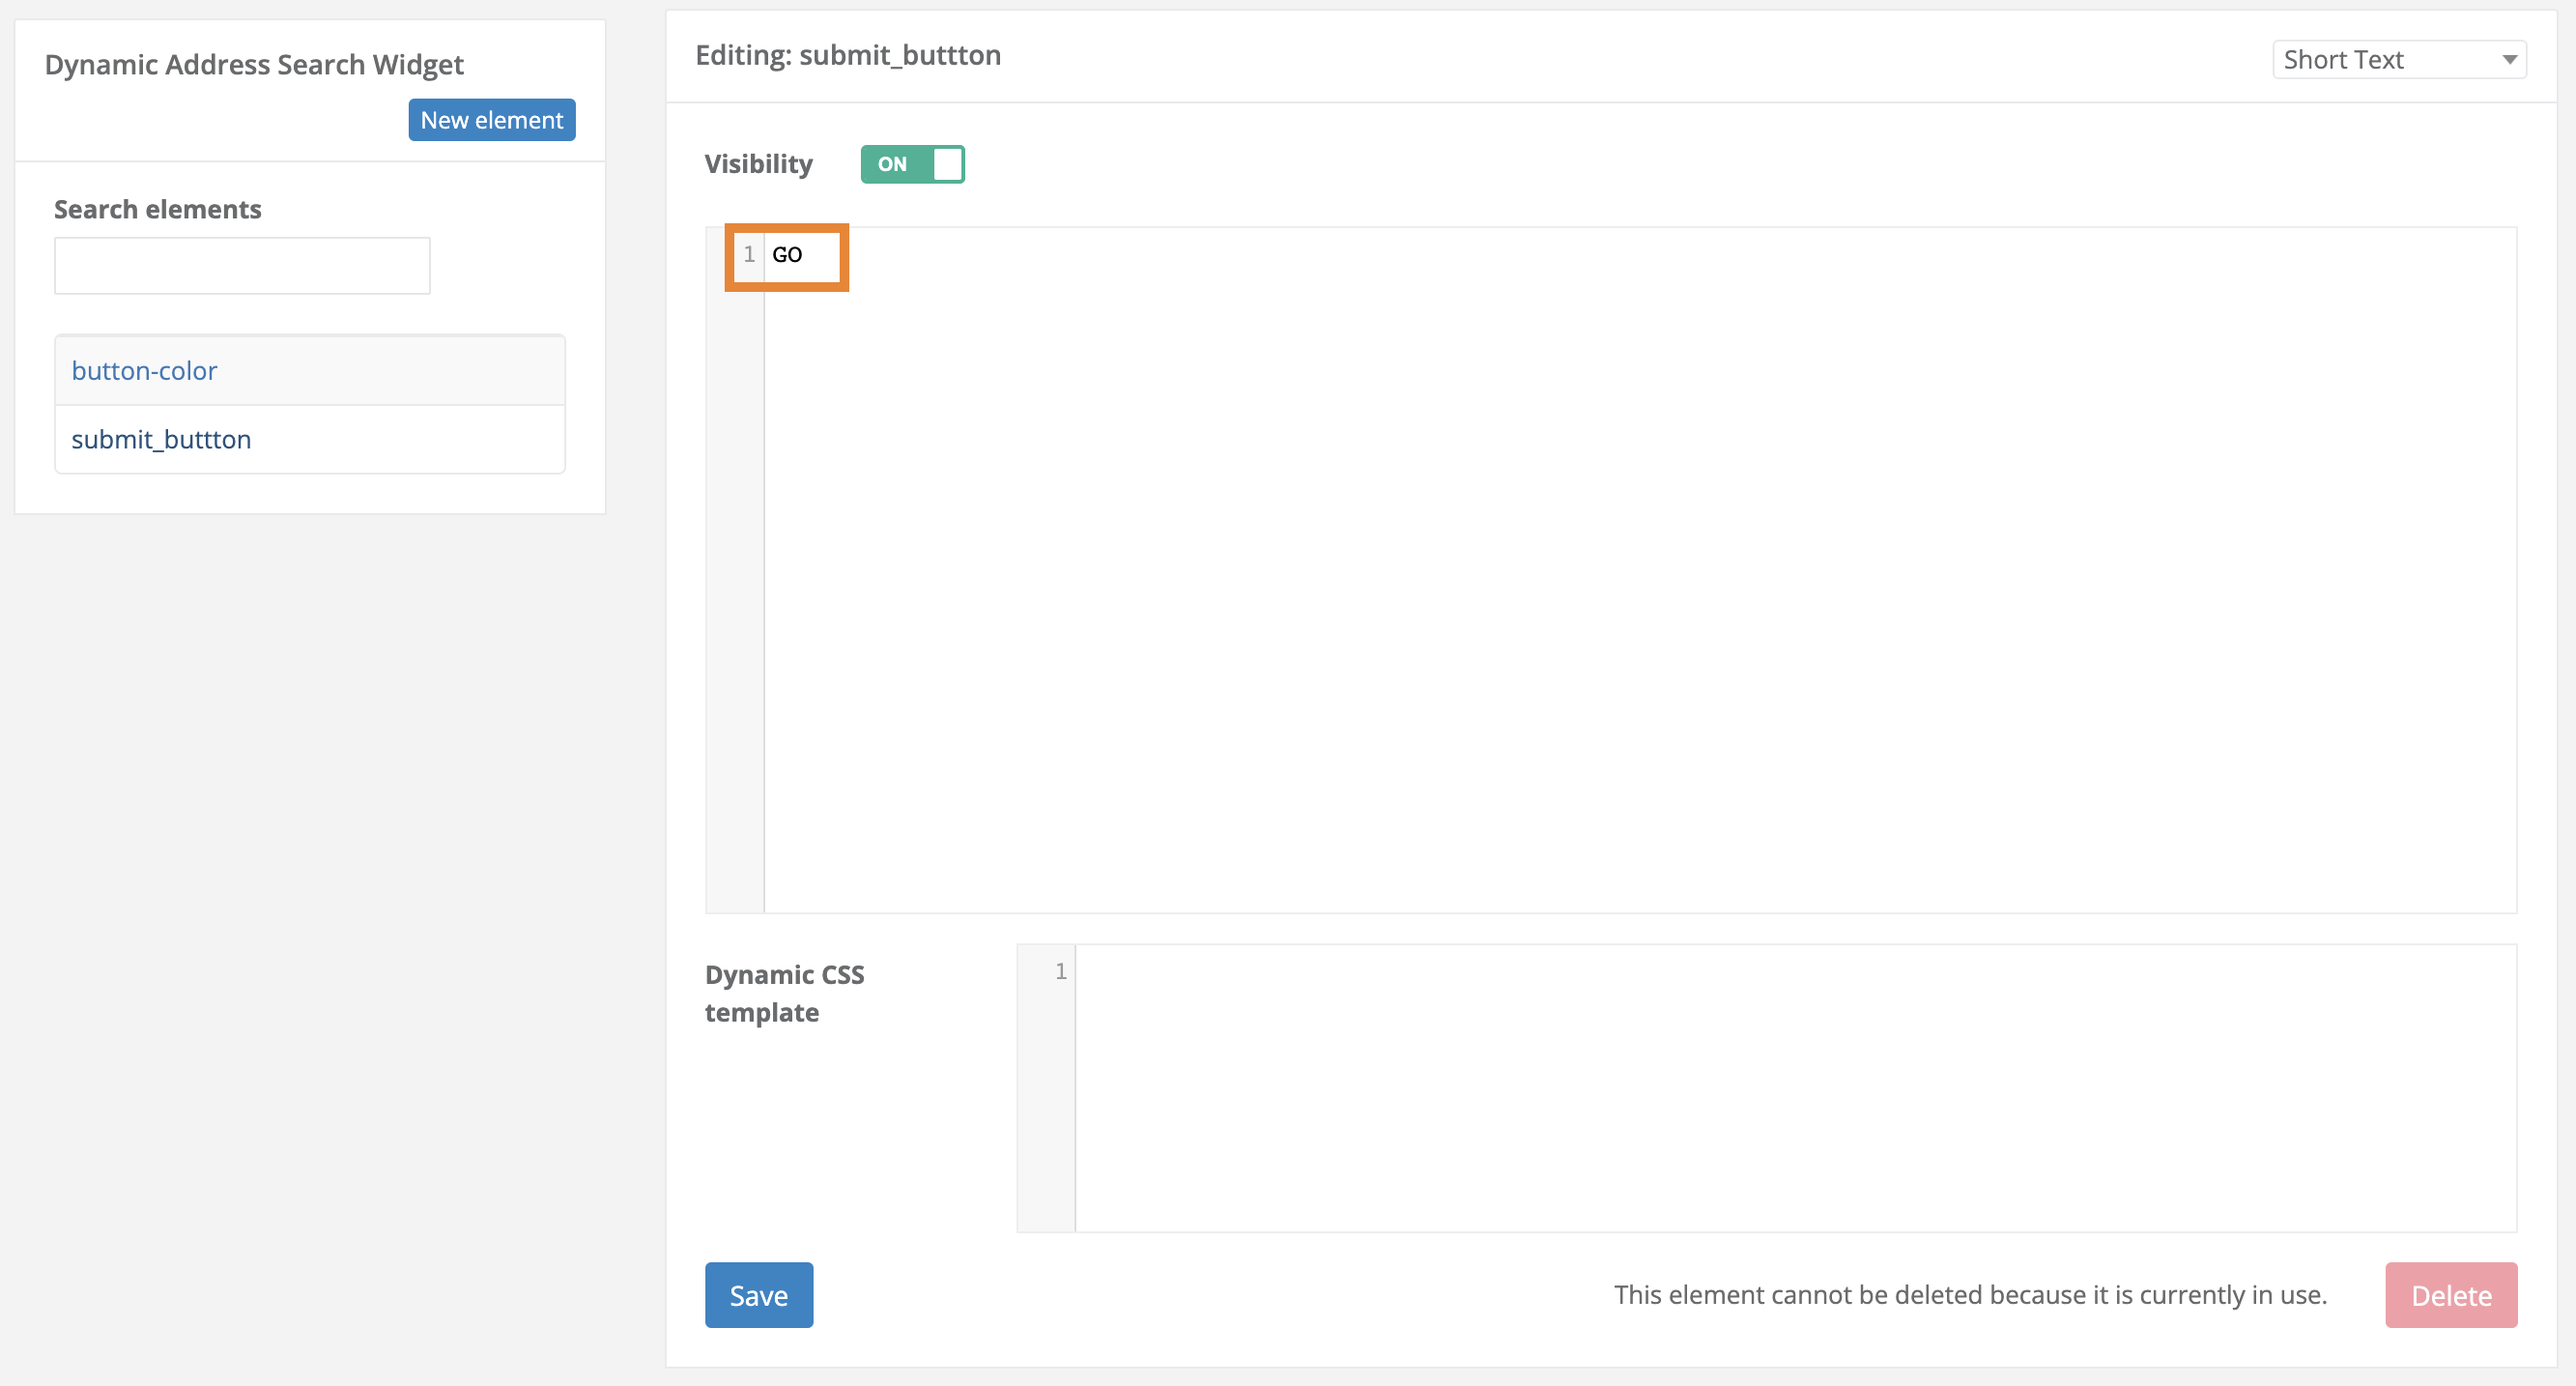Select the Editing: submit_buttton header text
2576x1386 pixels.
coord(848,55)
